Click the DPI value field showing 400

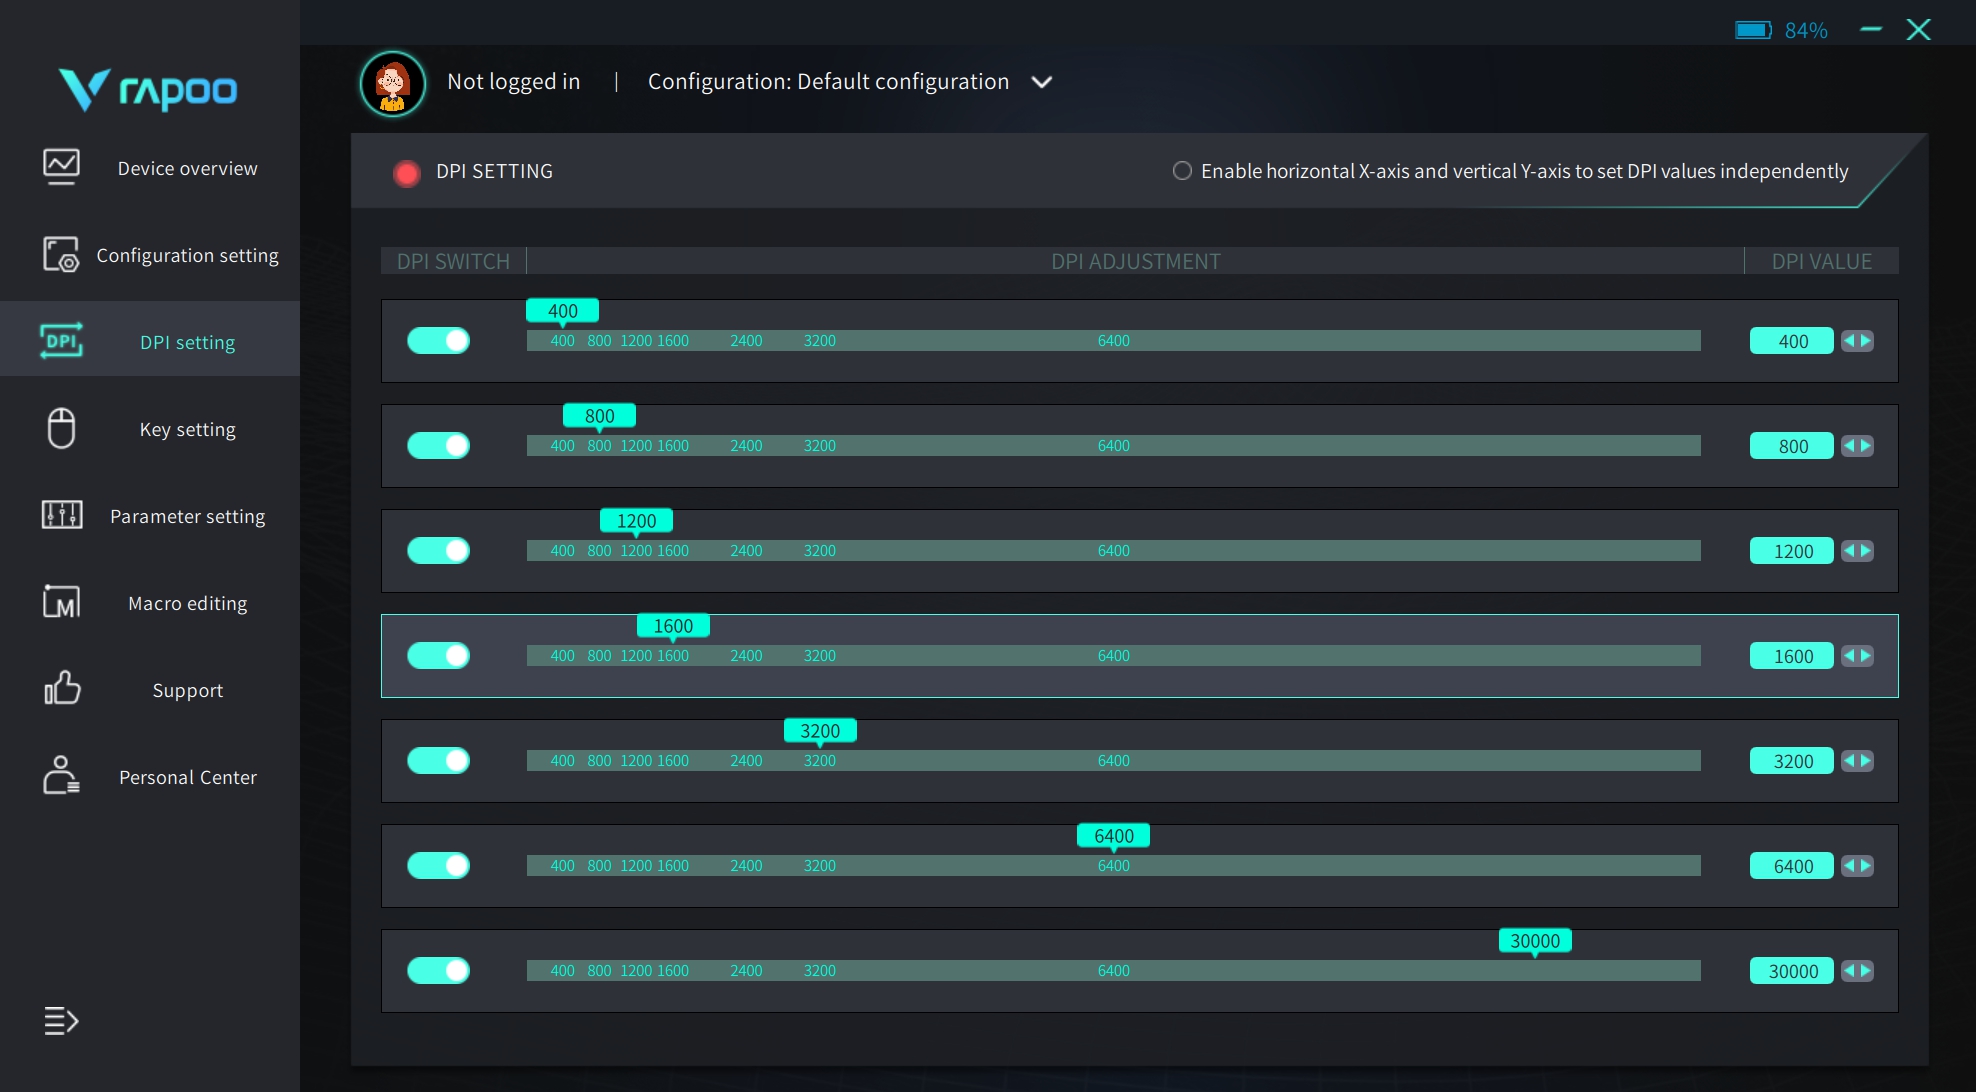pyautogui.click(x=1792, y=341)
